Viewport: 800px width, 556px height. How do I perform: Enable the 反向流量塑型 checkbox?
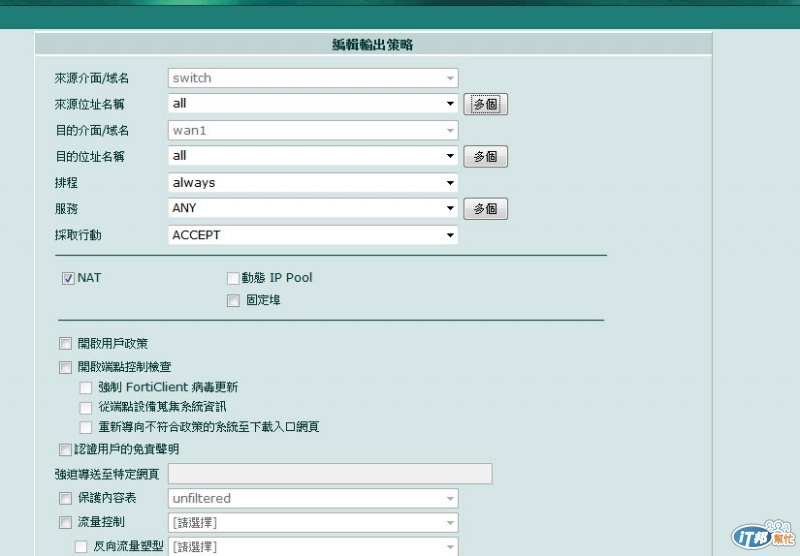(81, 547)
